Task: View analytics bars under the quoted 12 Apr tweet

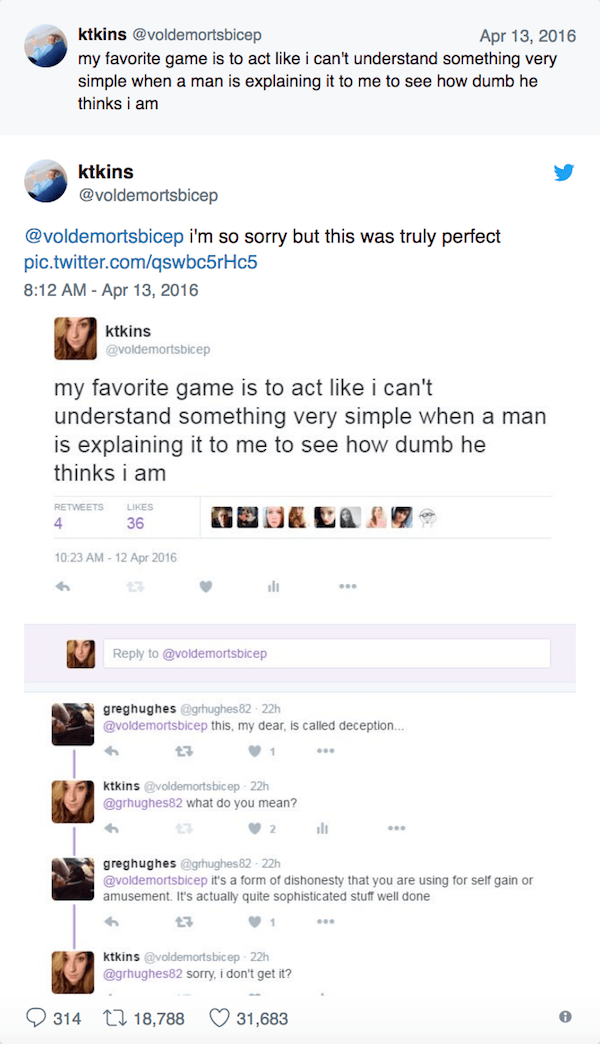Action: (272, 587)
